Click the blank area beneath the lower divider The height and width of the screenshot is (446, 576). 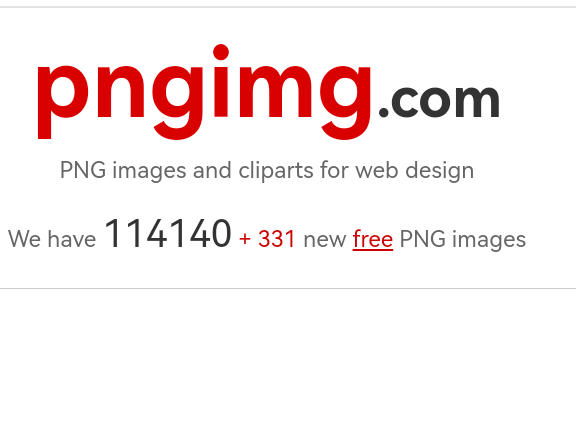pyautogui.click(x=288, y=367)
